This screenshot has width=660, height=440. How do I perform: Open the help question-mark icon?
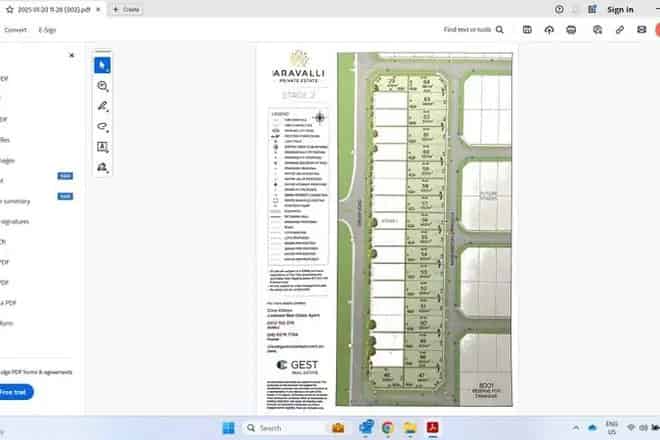[x=559, y=9]
